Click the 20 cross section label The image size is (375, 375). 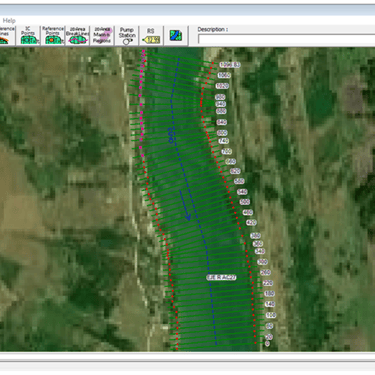[269, 337]
